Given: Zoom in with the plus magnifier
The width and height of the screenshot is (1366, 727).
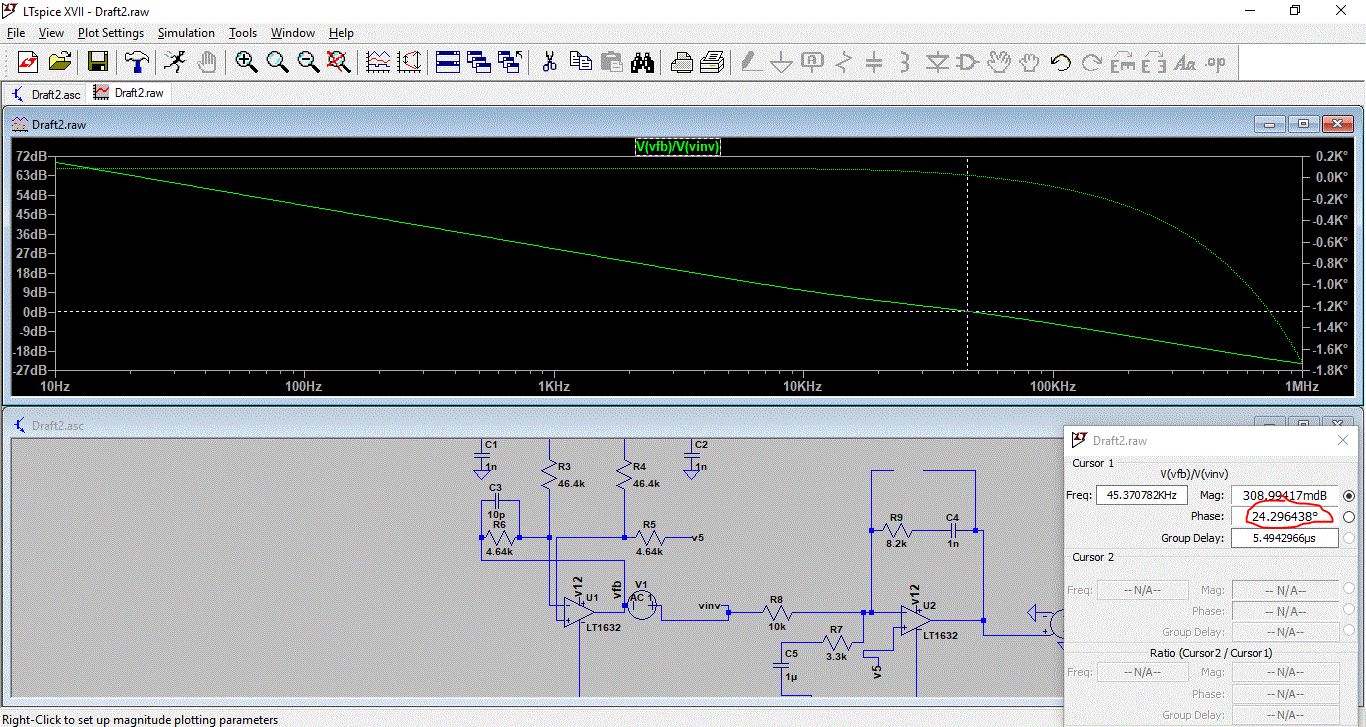Looking at the screenshot, I should (246, 62).
